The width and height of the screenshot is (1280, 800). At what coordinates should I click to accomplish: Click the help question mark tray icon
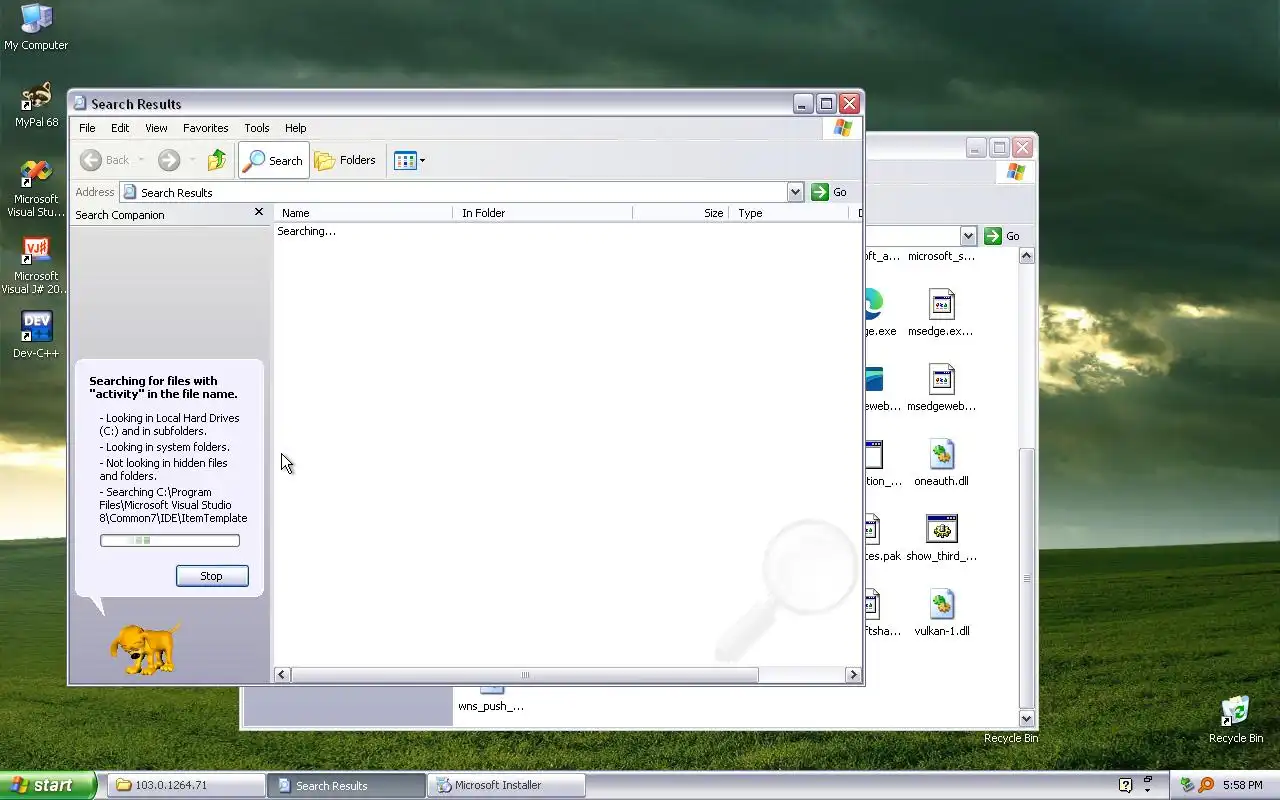1125,785
